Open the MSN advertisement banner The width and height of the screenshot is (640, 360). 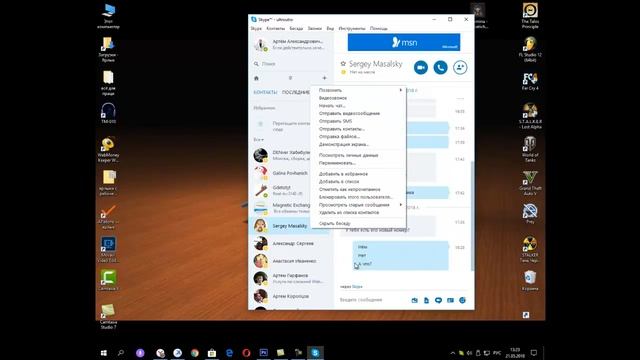404,42
